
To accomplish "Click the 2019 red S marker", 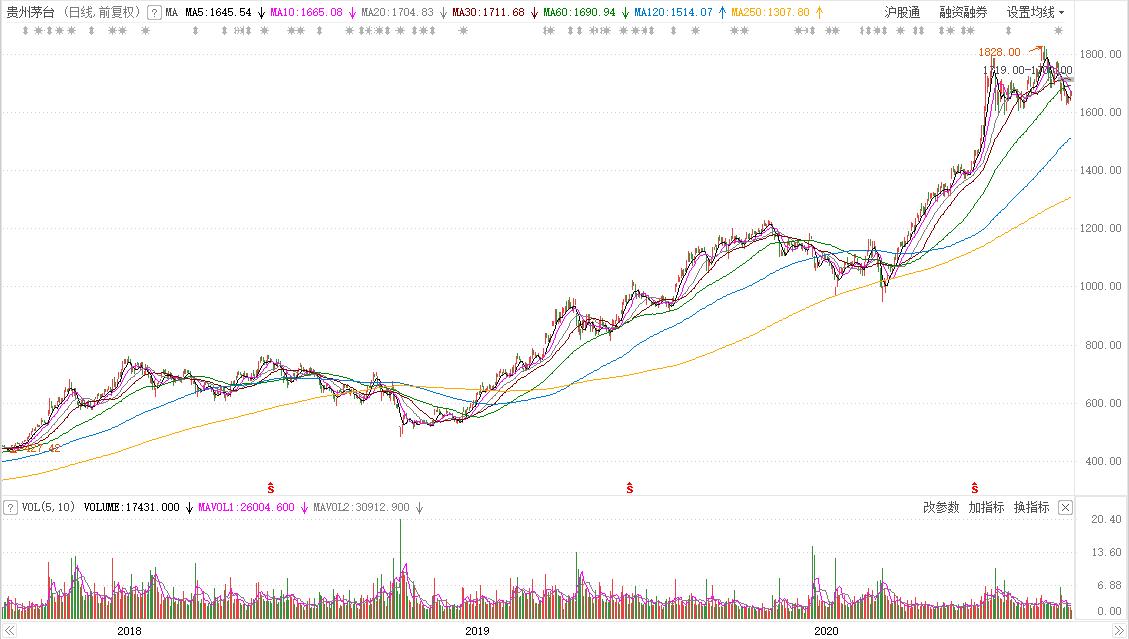I will 629,488.
